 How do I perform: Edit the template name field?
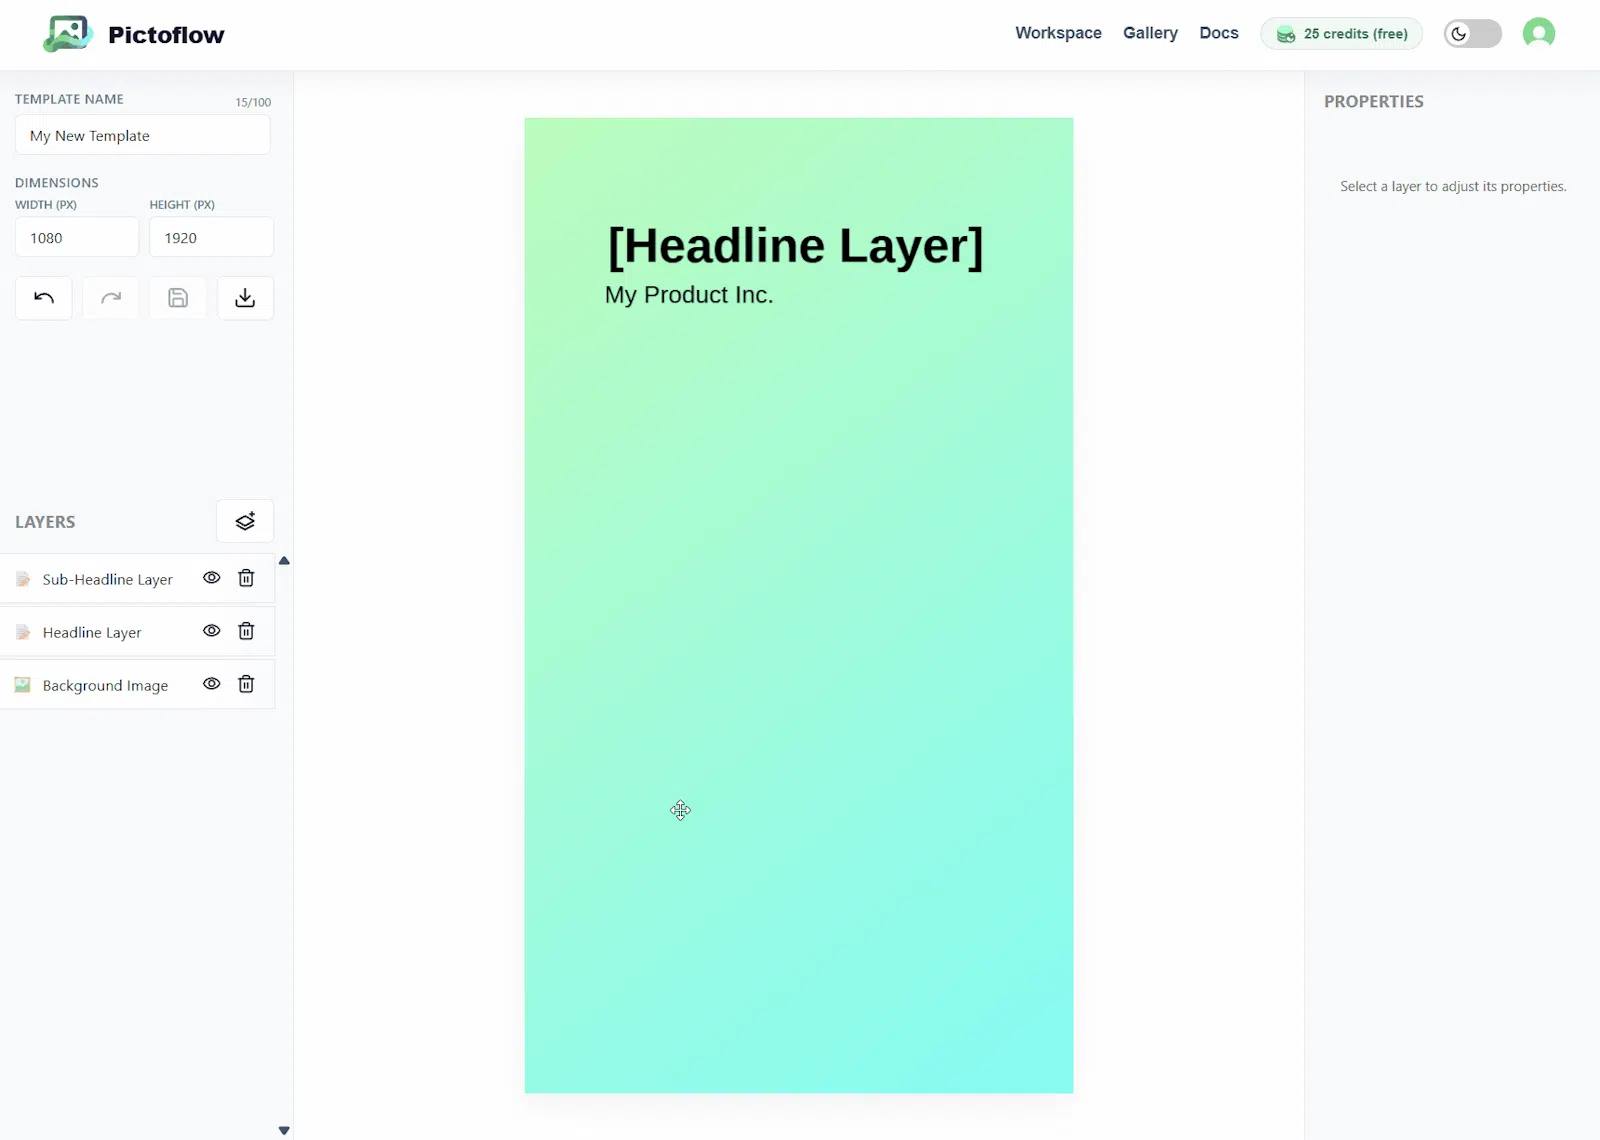[x=143, y=135]
